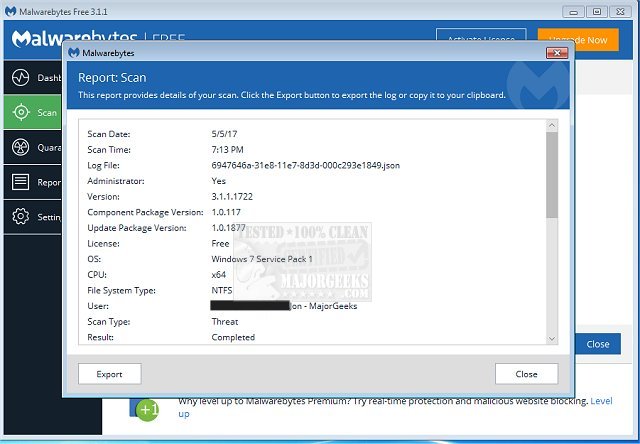
Task: Click the 'Report: Scan' heading
Action: click(x=112, y=78)
